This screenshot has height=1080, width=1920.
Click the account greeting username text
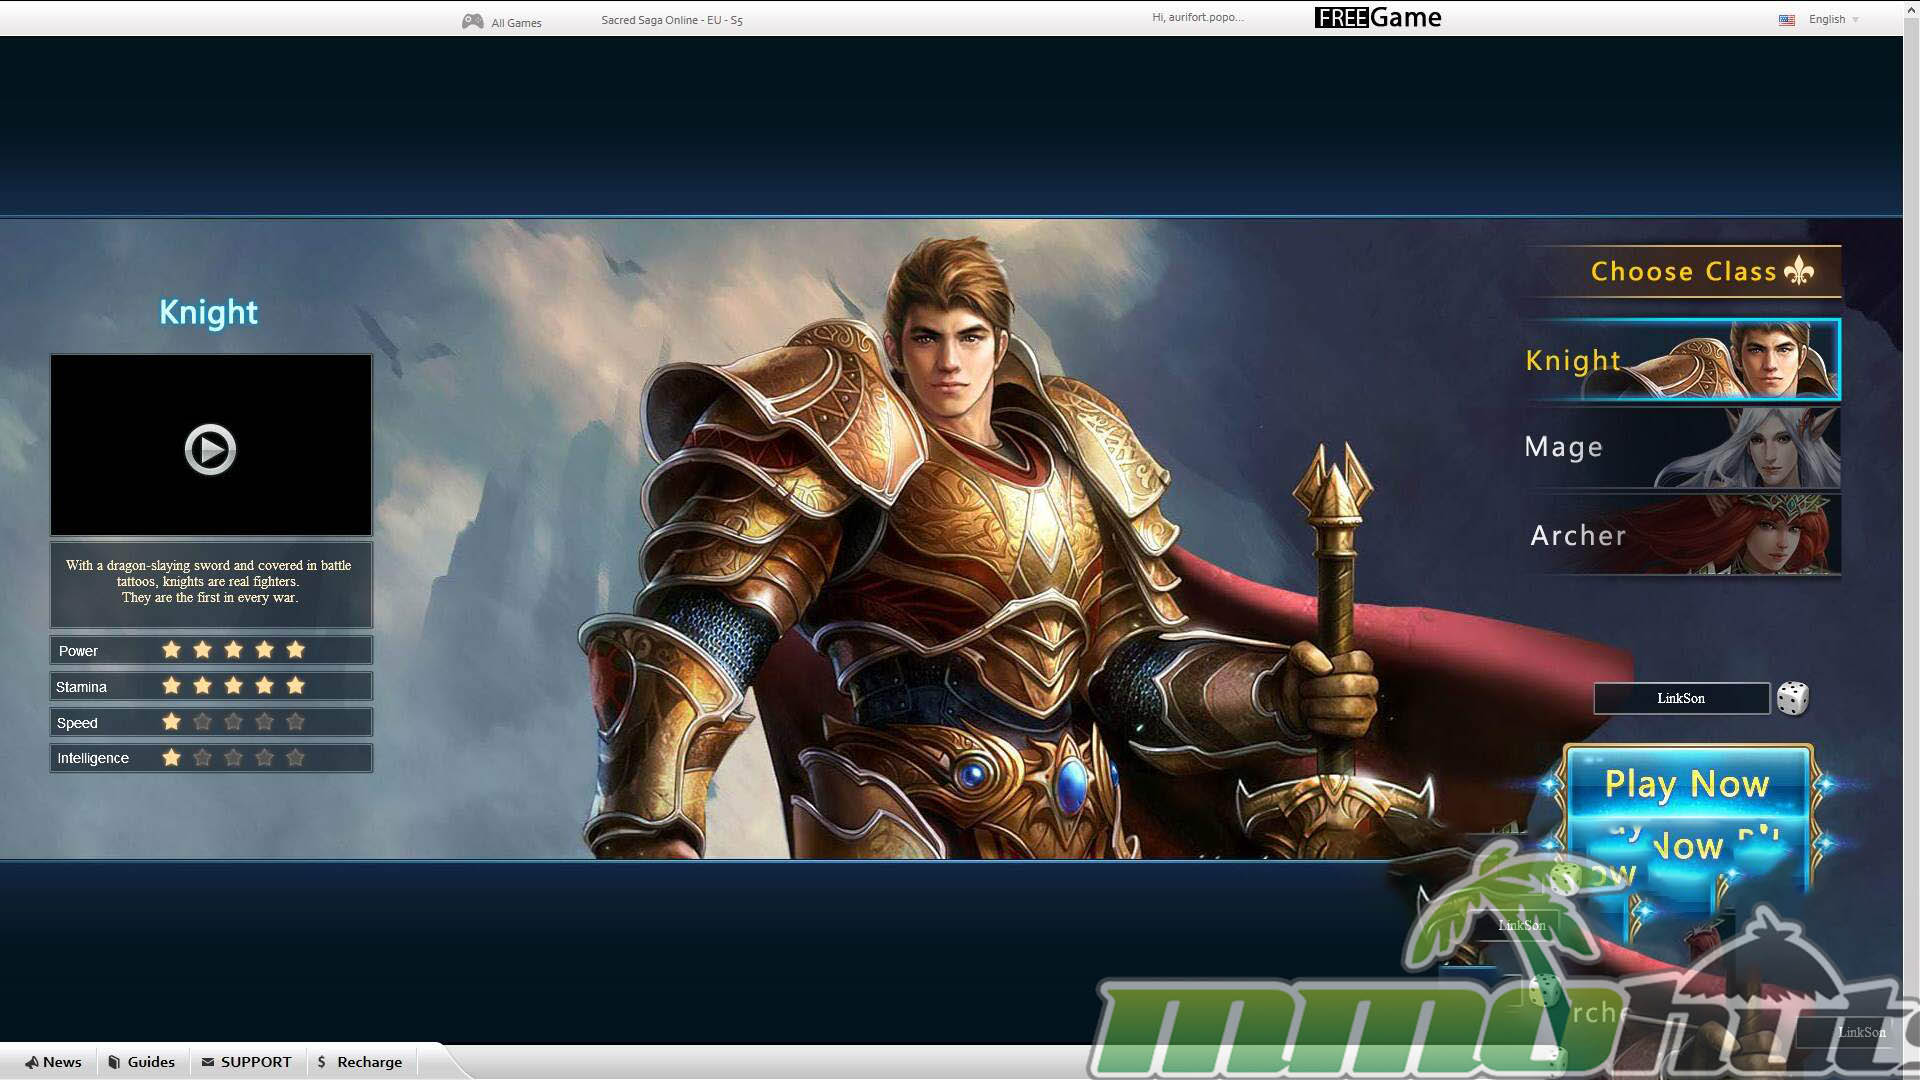pos(1197,17)
